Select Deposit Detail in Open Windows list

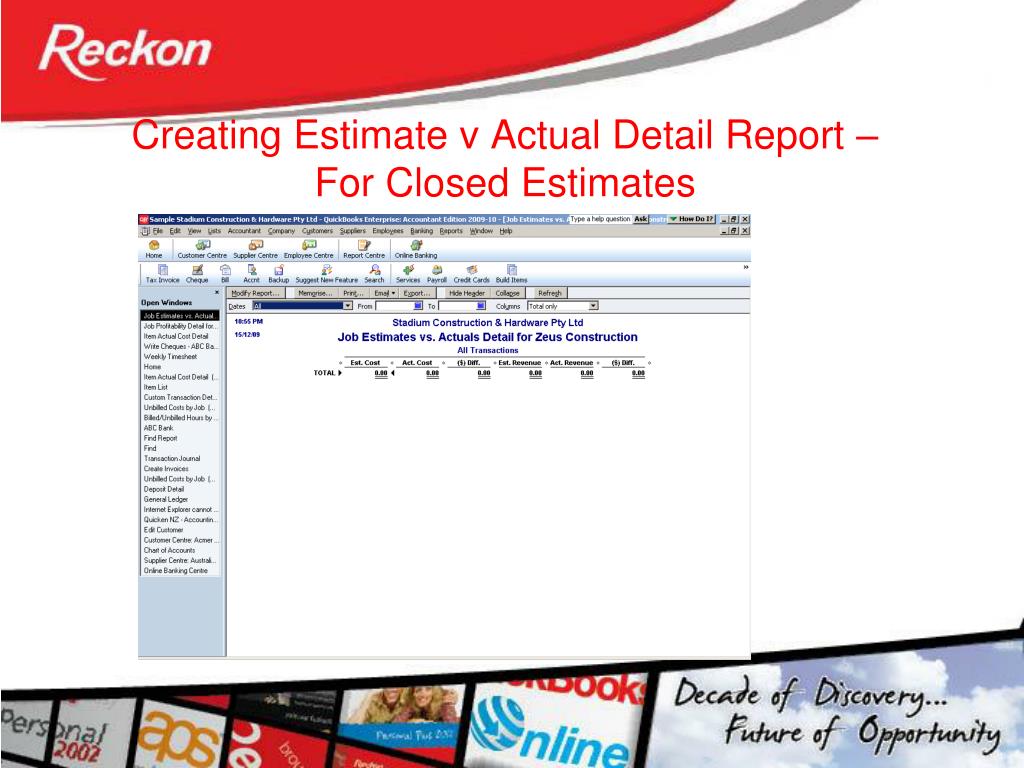(180, 489)
